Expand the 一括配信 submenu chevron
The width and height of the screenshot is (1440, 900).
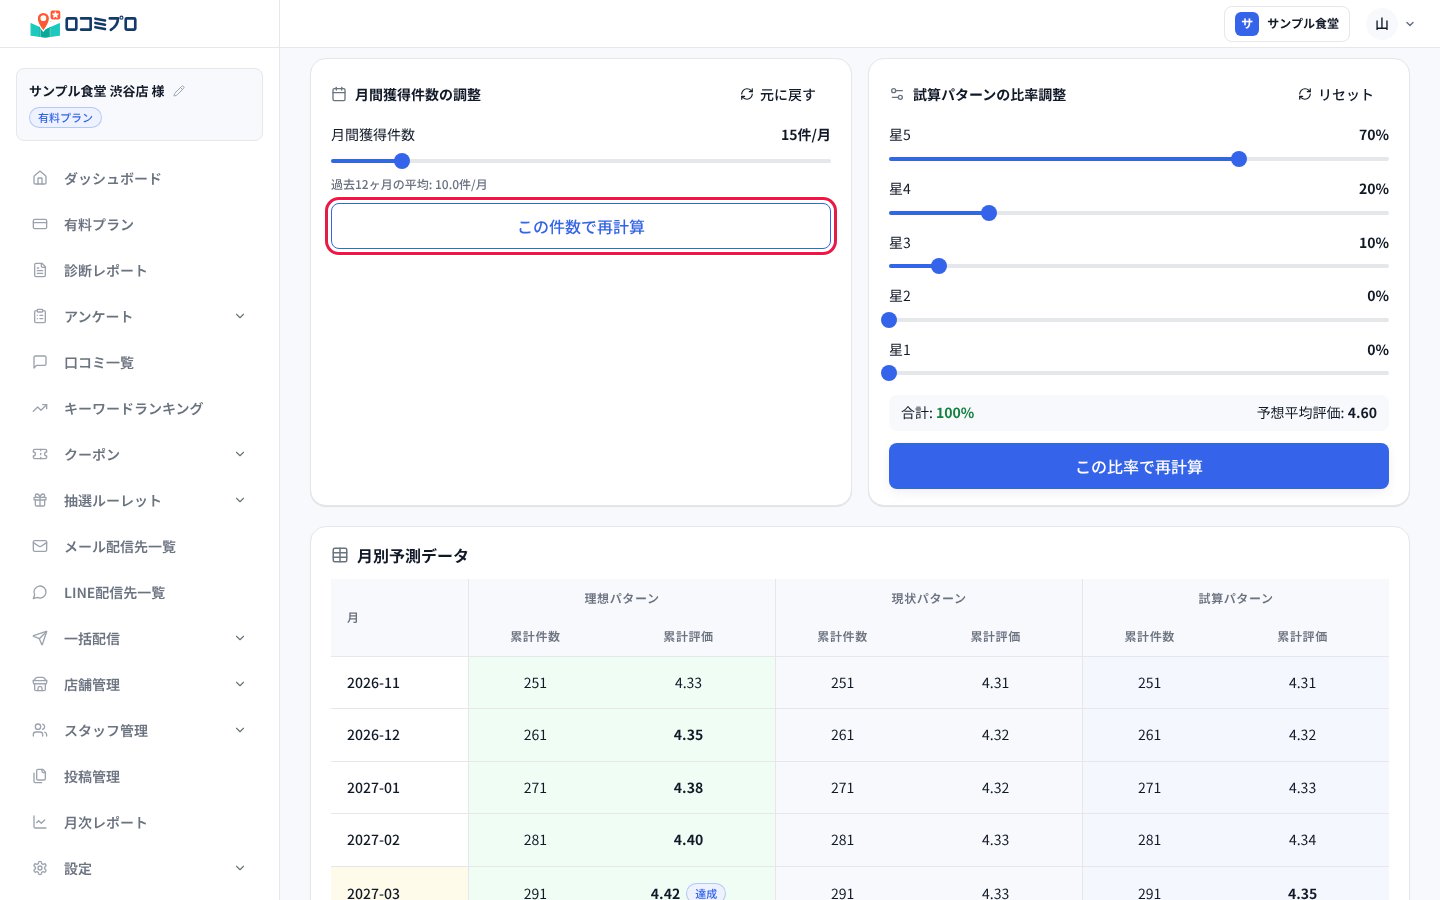coord(240,638)
